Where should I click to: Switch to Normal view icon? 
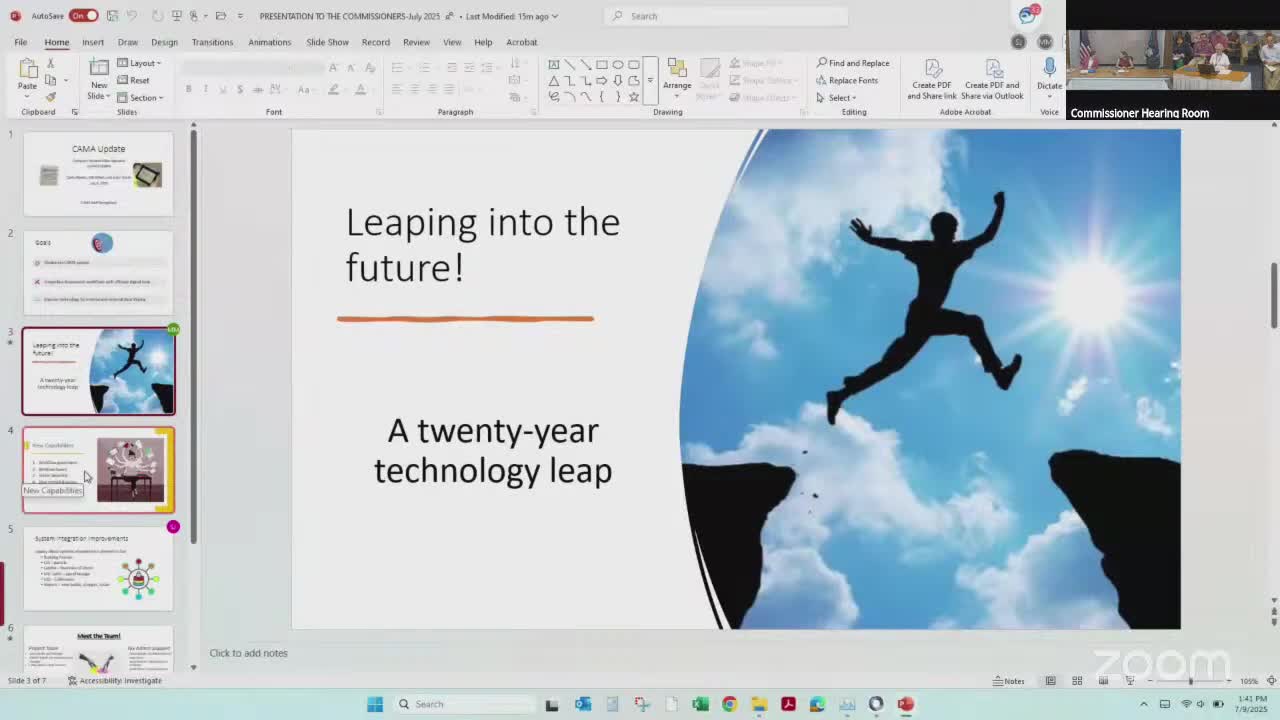1050,681
